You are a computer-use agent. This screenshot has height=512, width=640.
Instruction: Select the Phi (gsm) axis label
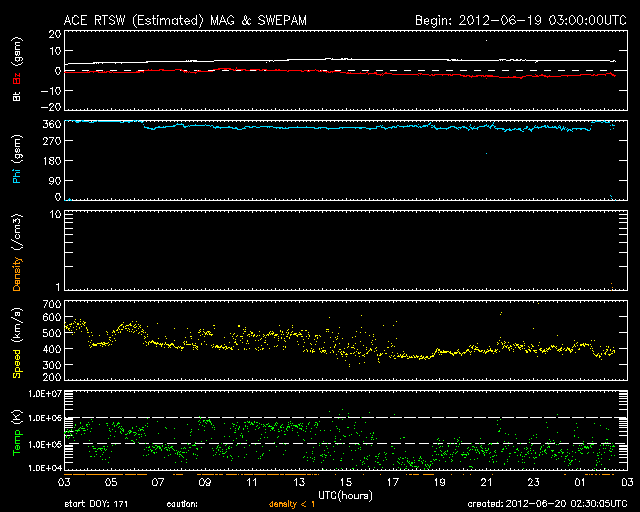(x=17, y=161)
